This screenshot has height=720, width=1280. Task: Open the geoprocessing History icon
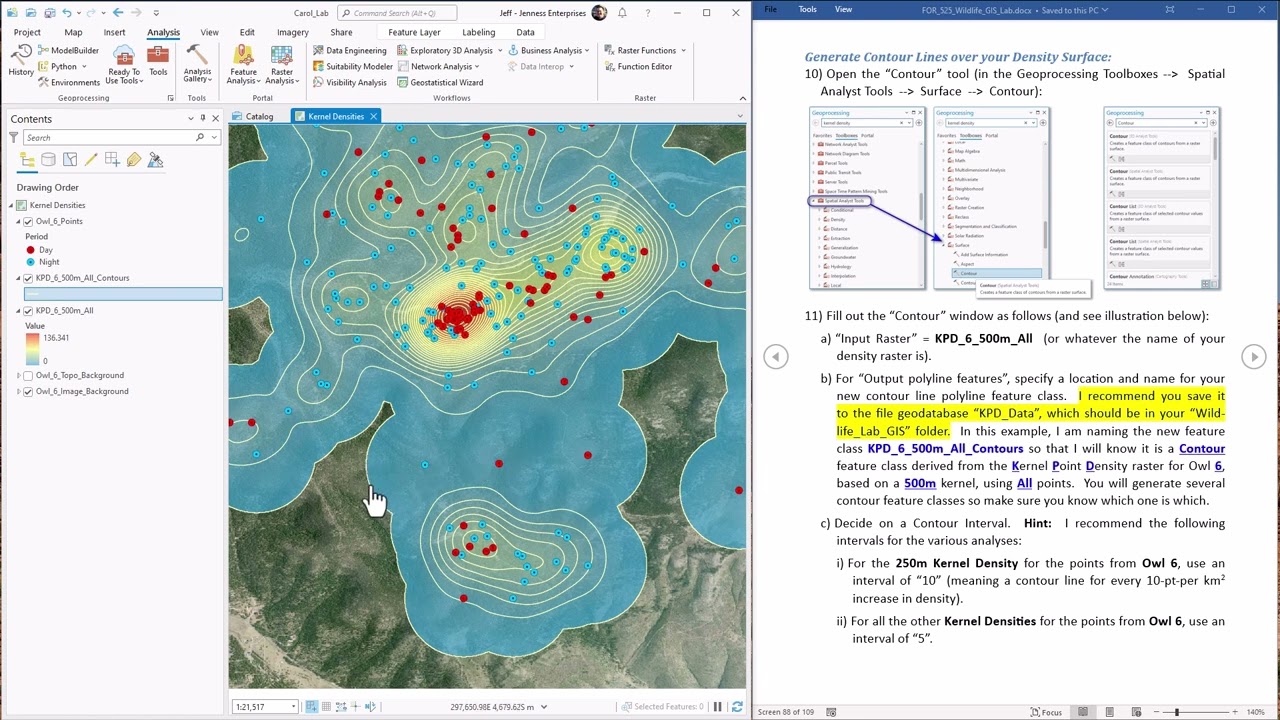(x=21, y=62)
